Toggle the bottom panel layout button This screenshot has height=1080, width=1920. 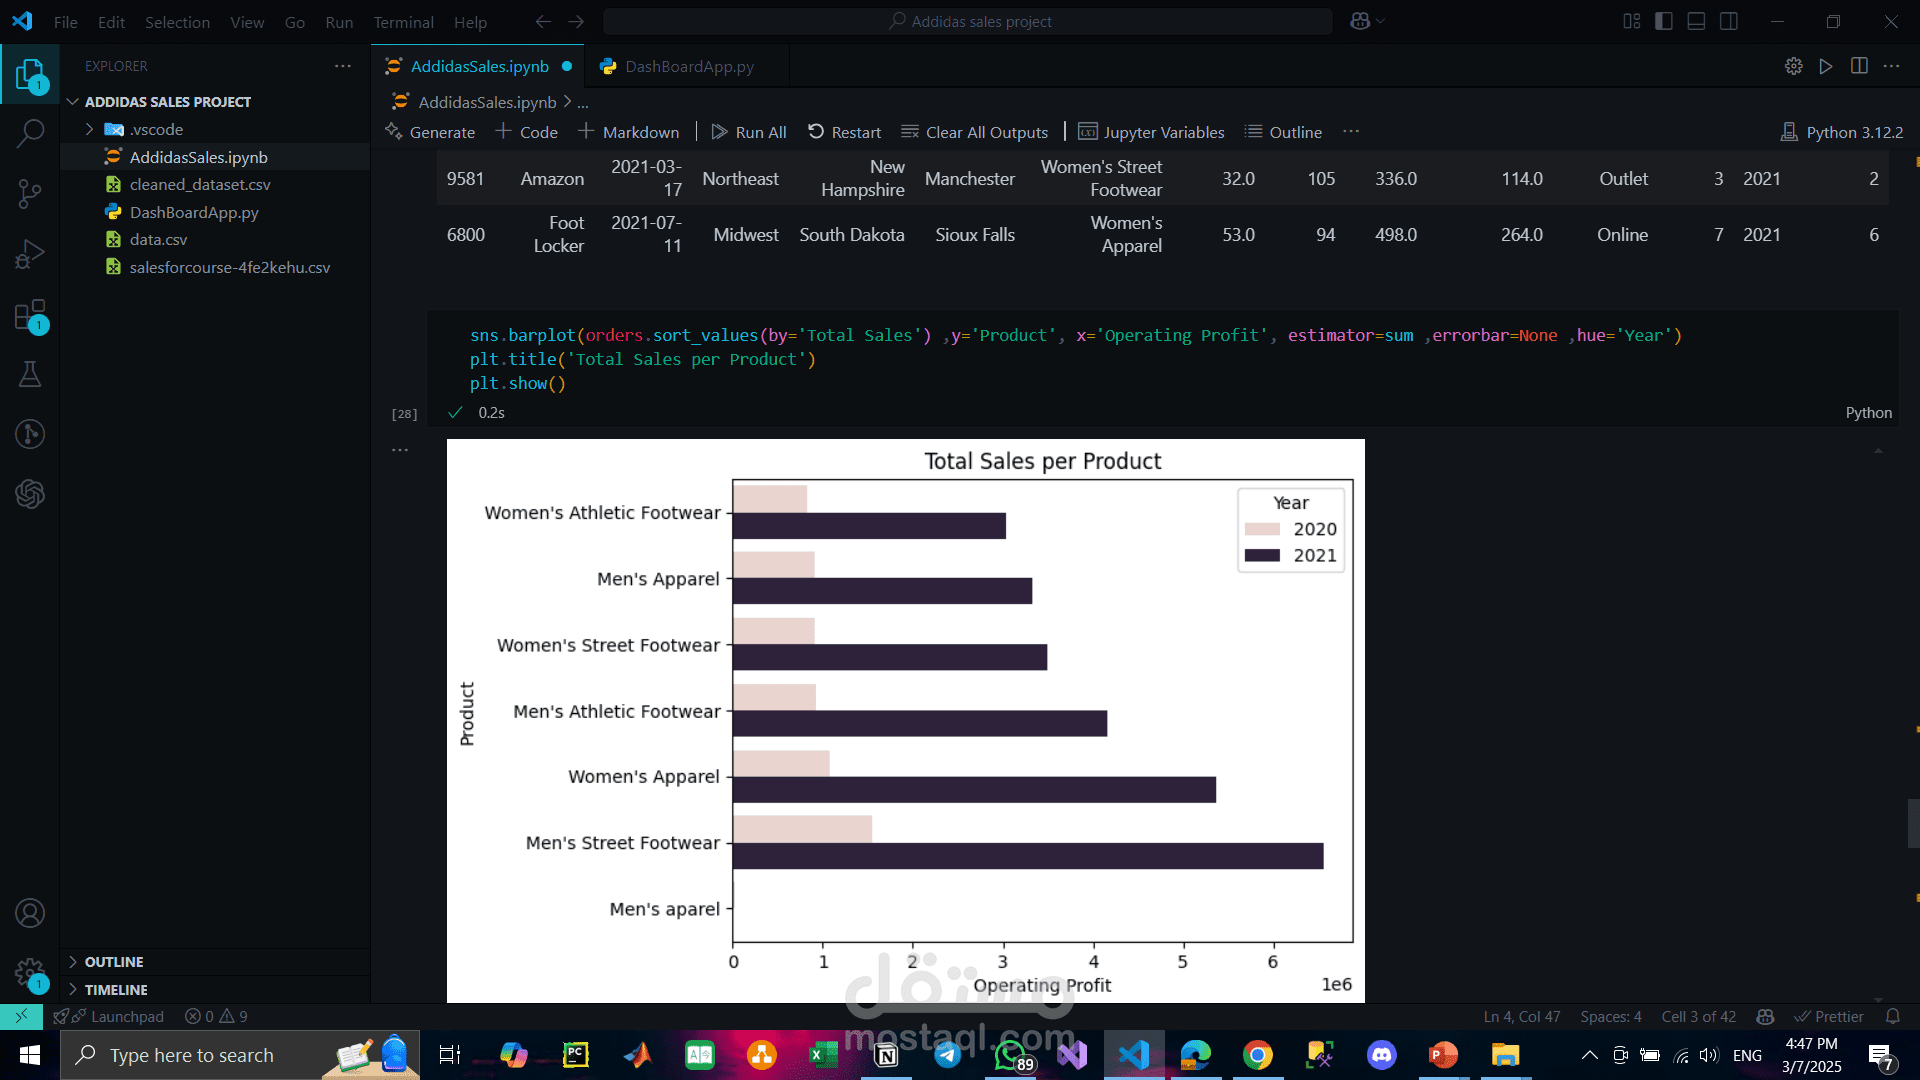pyautogui.click(x=1696, y=21)
